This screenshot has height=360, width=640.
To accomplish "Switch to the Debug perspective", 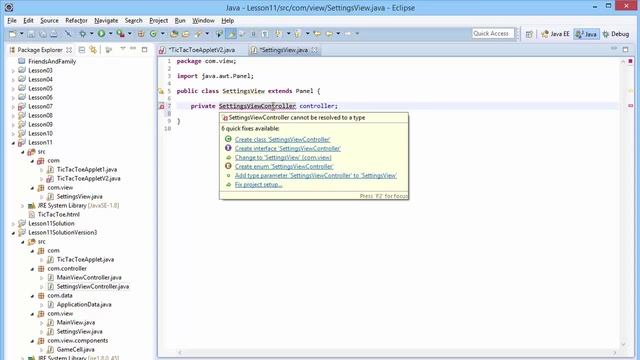I will [616, 34].
